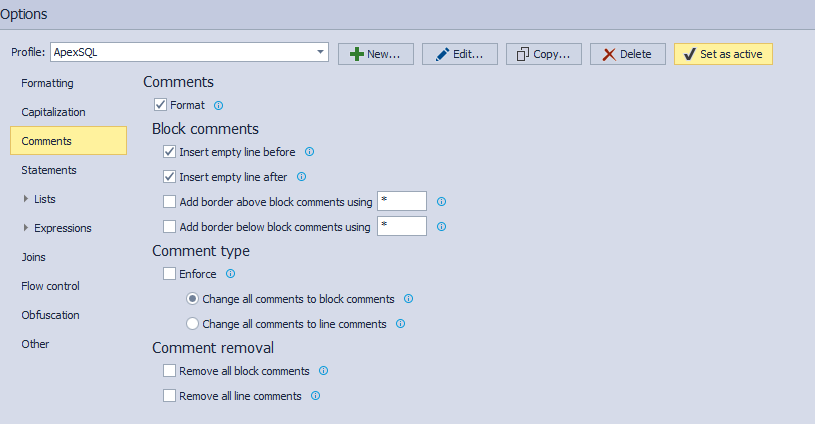Click info icon for border above block comments
Viewport: 815px width, 424px height.
441,202
